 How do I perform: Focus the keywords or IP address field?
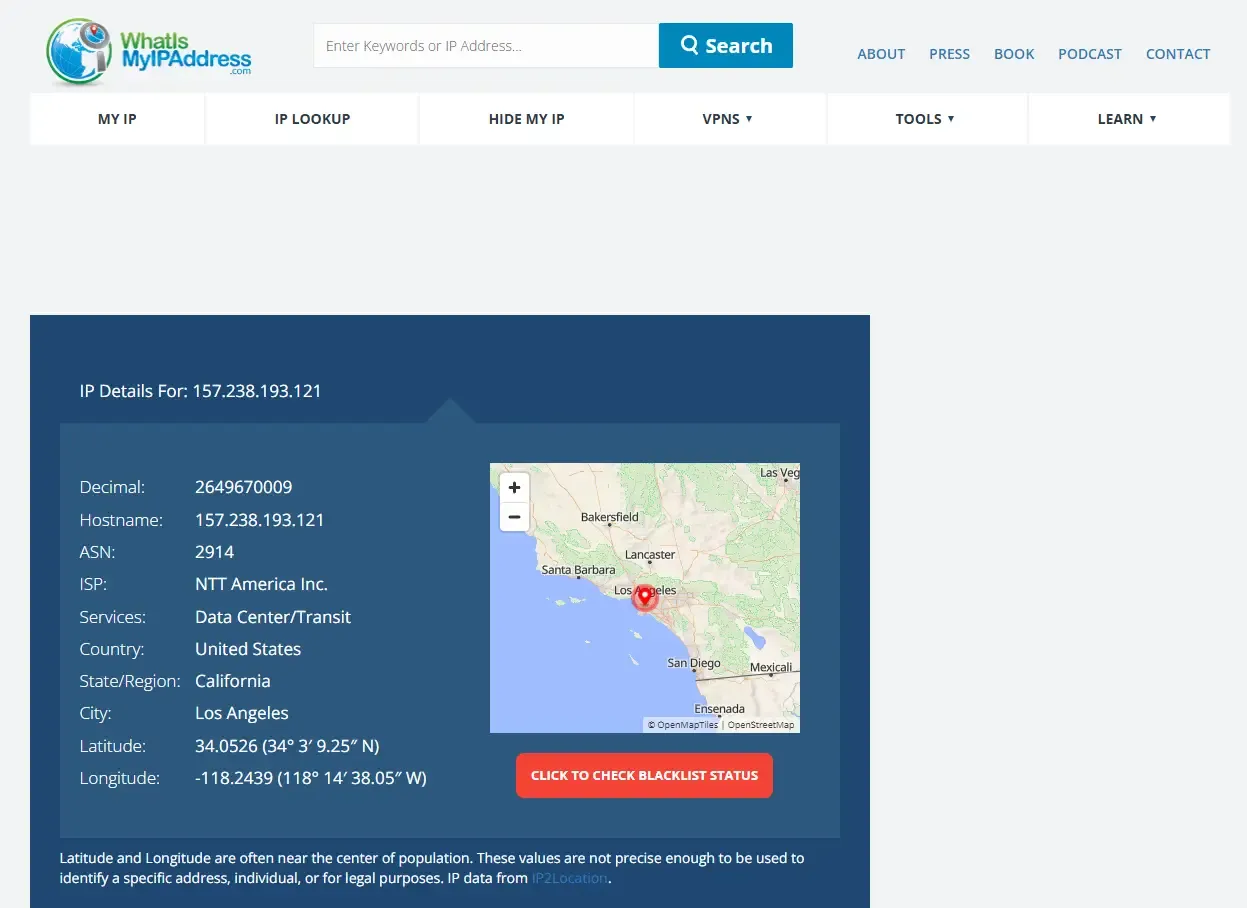tap(486, 46)
